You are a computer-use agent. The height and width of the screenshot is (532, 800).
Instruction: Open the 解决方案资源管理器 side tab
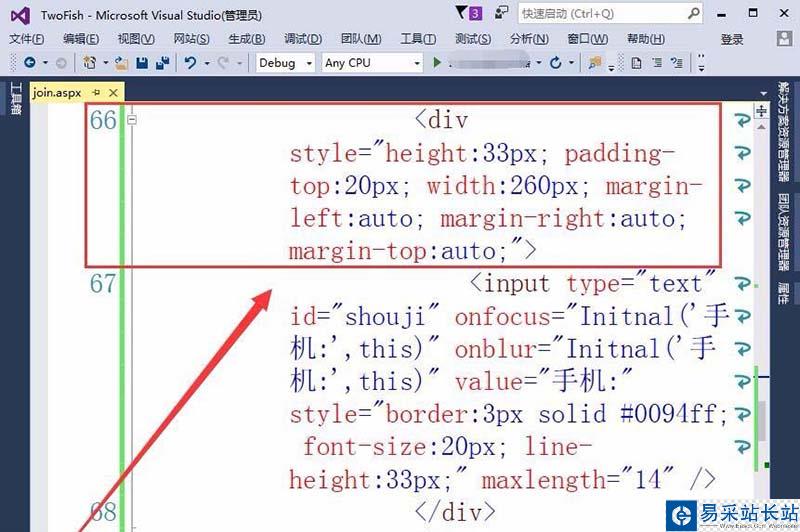click(783, 131)
